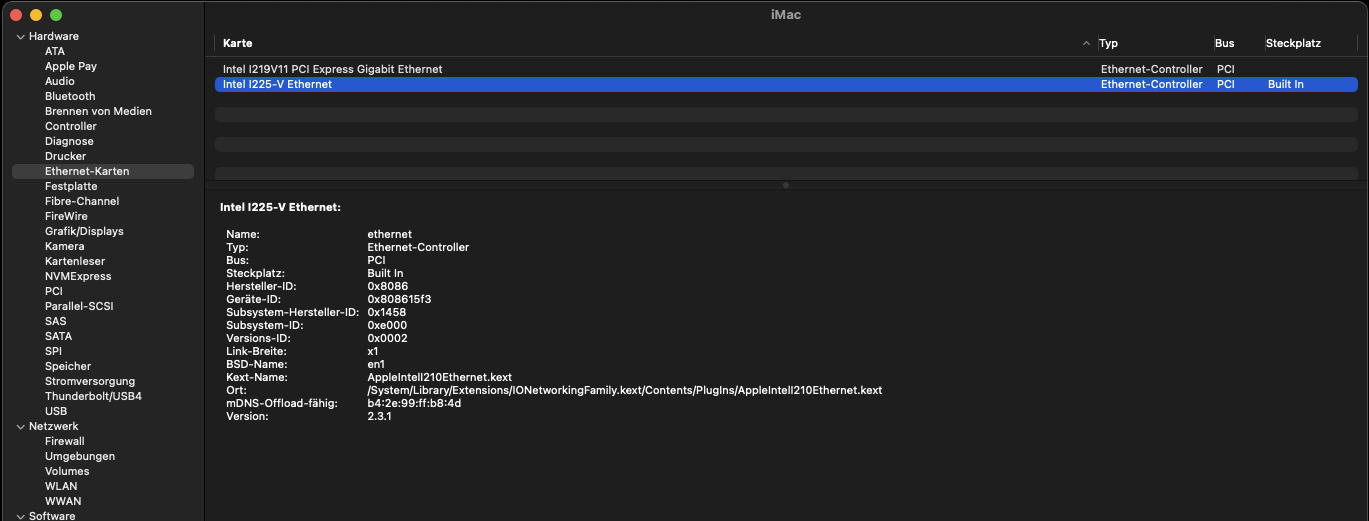Select SPI in the sidebar
1369x521 pixels.
point(53,351)
